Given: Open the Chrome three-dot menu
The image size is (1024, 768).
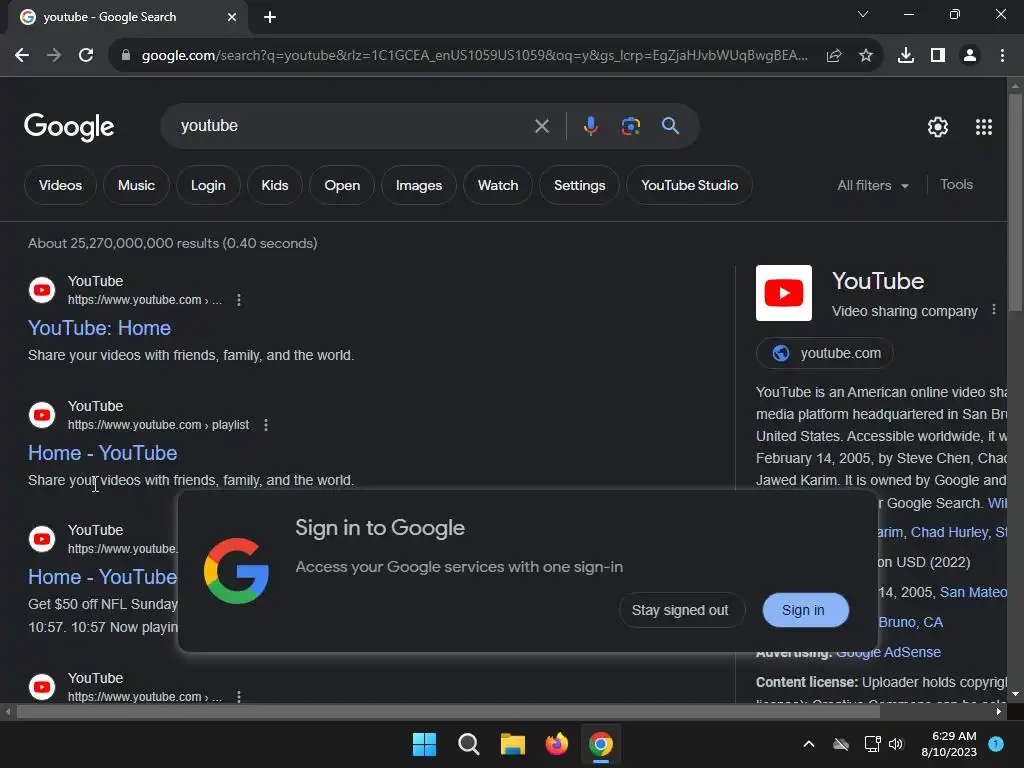Looking at the screenshot, I should point(1002,56).
